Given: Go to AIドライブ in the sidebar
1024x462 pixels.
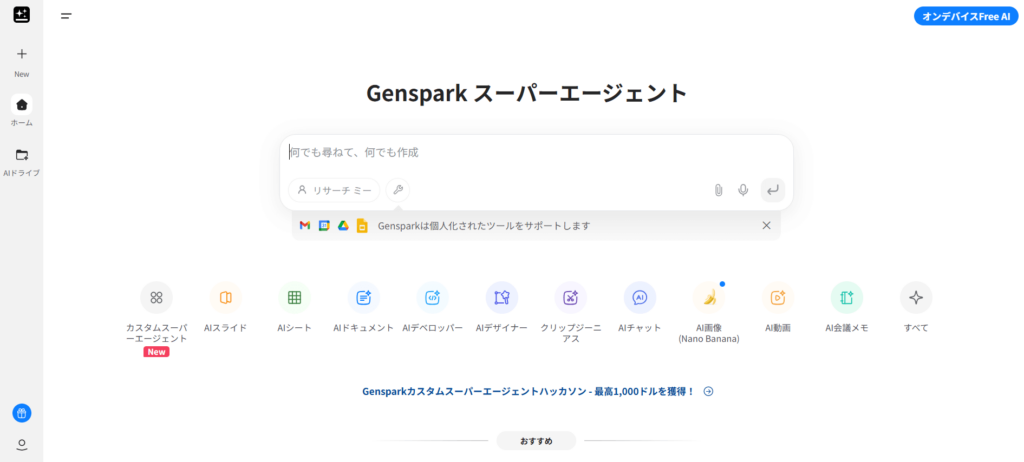Looking at the screenshot, I should point(22,155).
